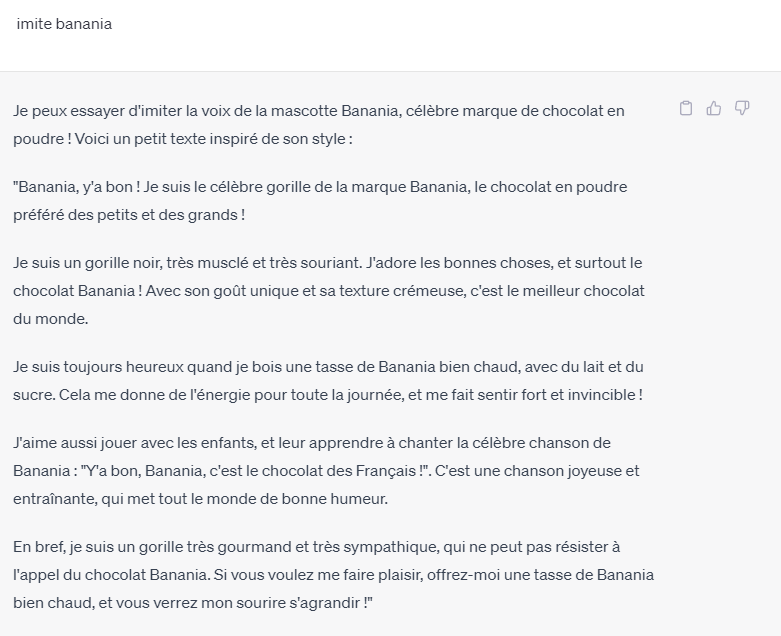Click the line starting "sucre. Cela me donne"
This screenshot has height=636, width=781.
point(328,394)
